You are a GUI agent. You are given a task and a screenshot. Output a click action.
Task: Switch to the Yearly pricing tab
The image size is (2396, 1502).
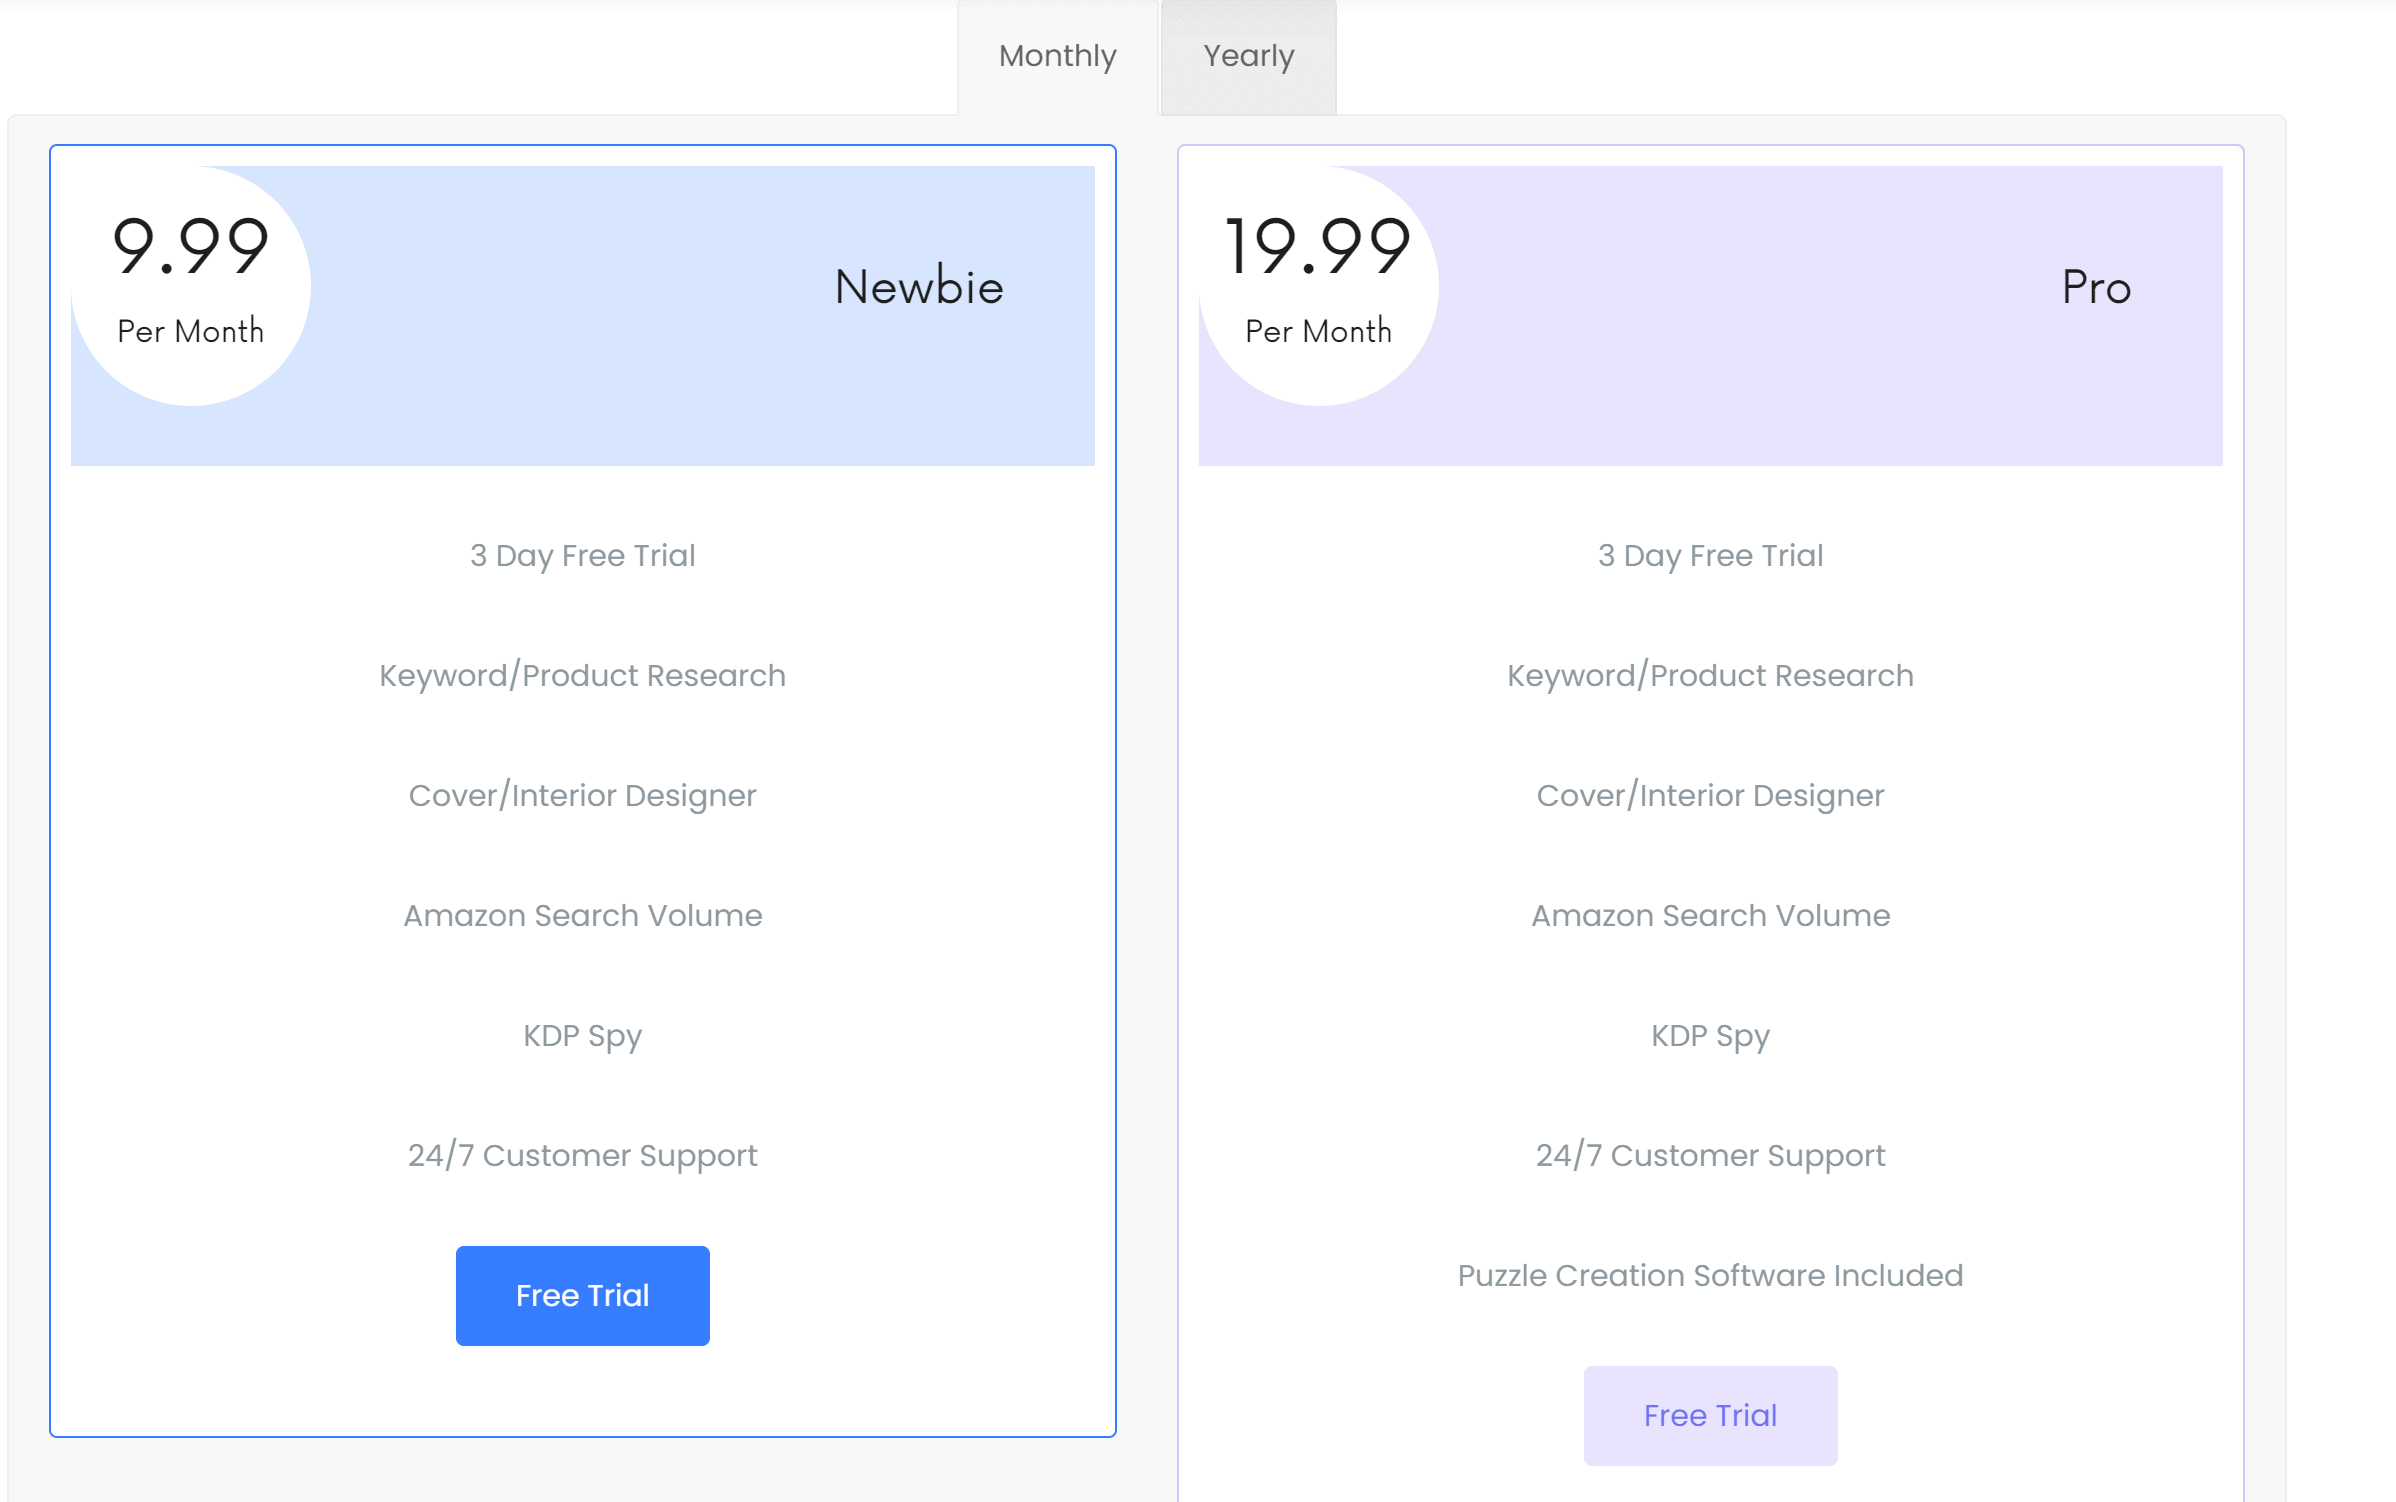point(1248,56)
